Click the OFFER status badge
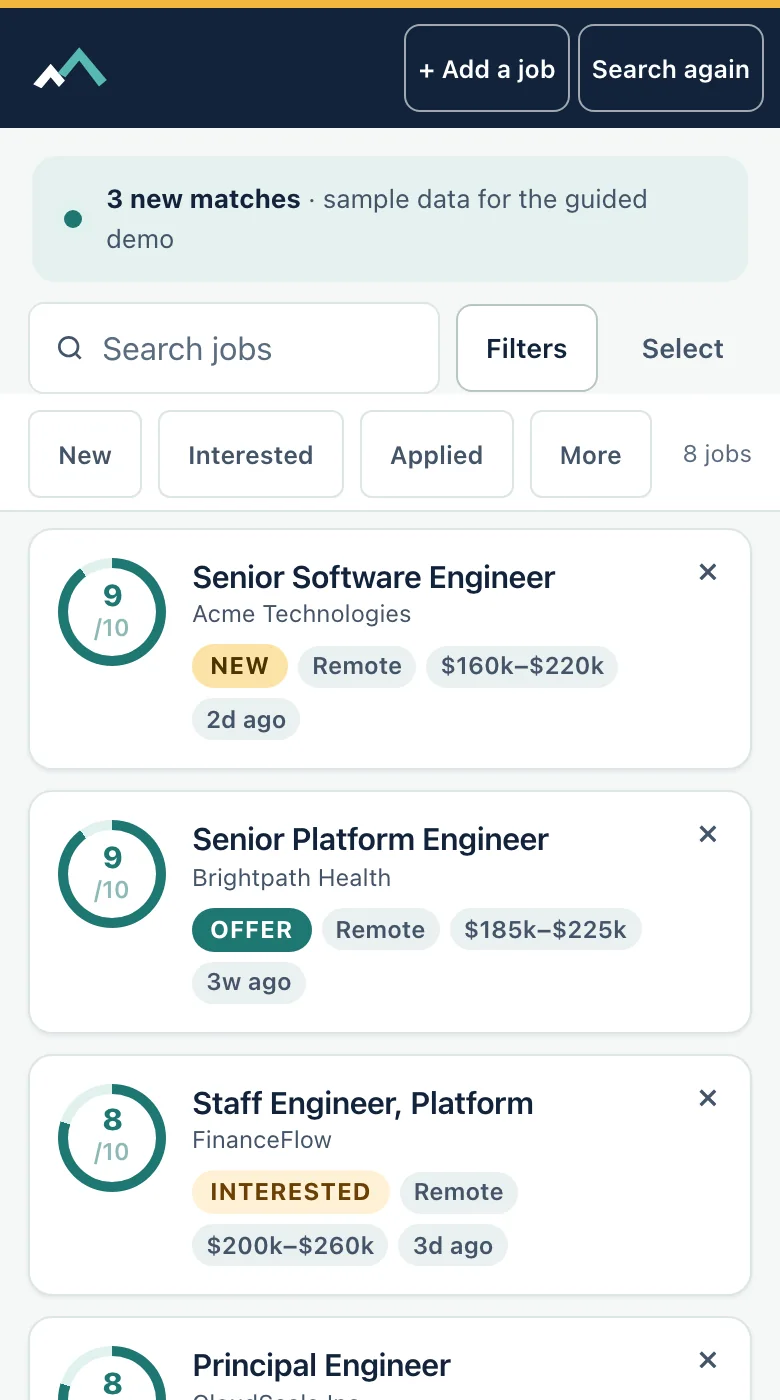The width and height of the screenshot is (780, 1400). (x=252, y=930)
